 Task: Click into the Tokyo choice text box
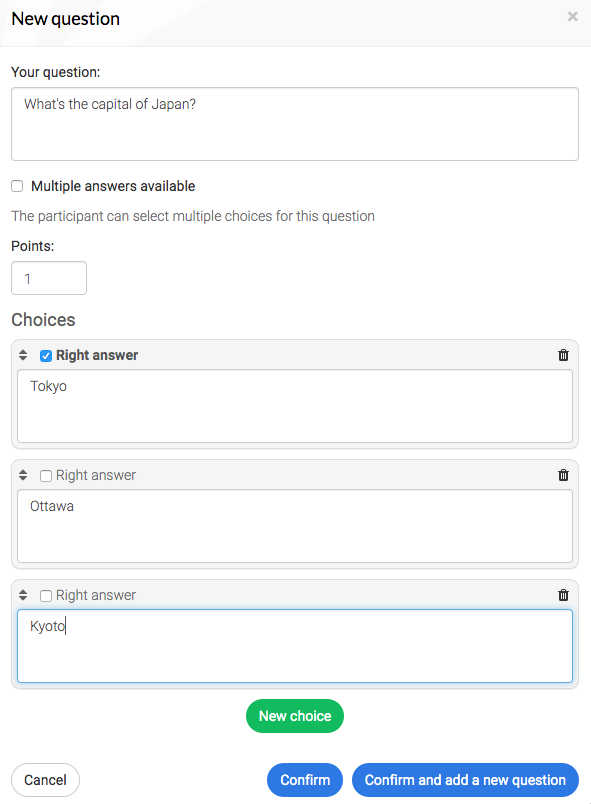click(x=295, y=406)
